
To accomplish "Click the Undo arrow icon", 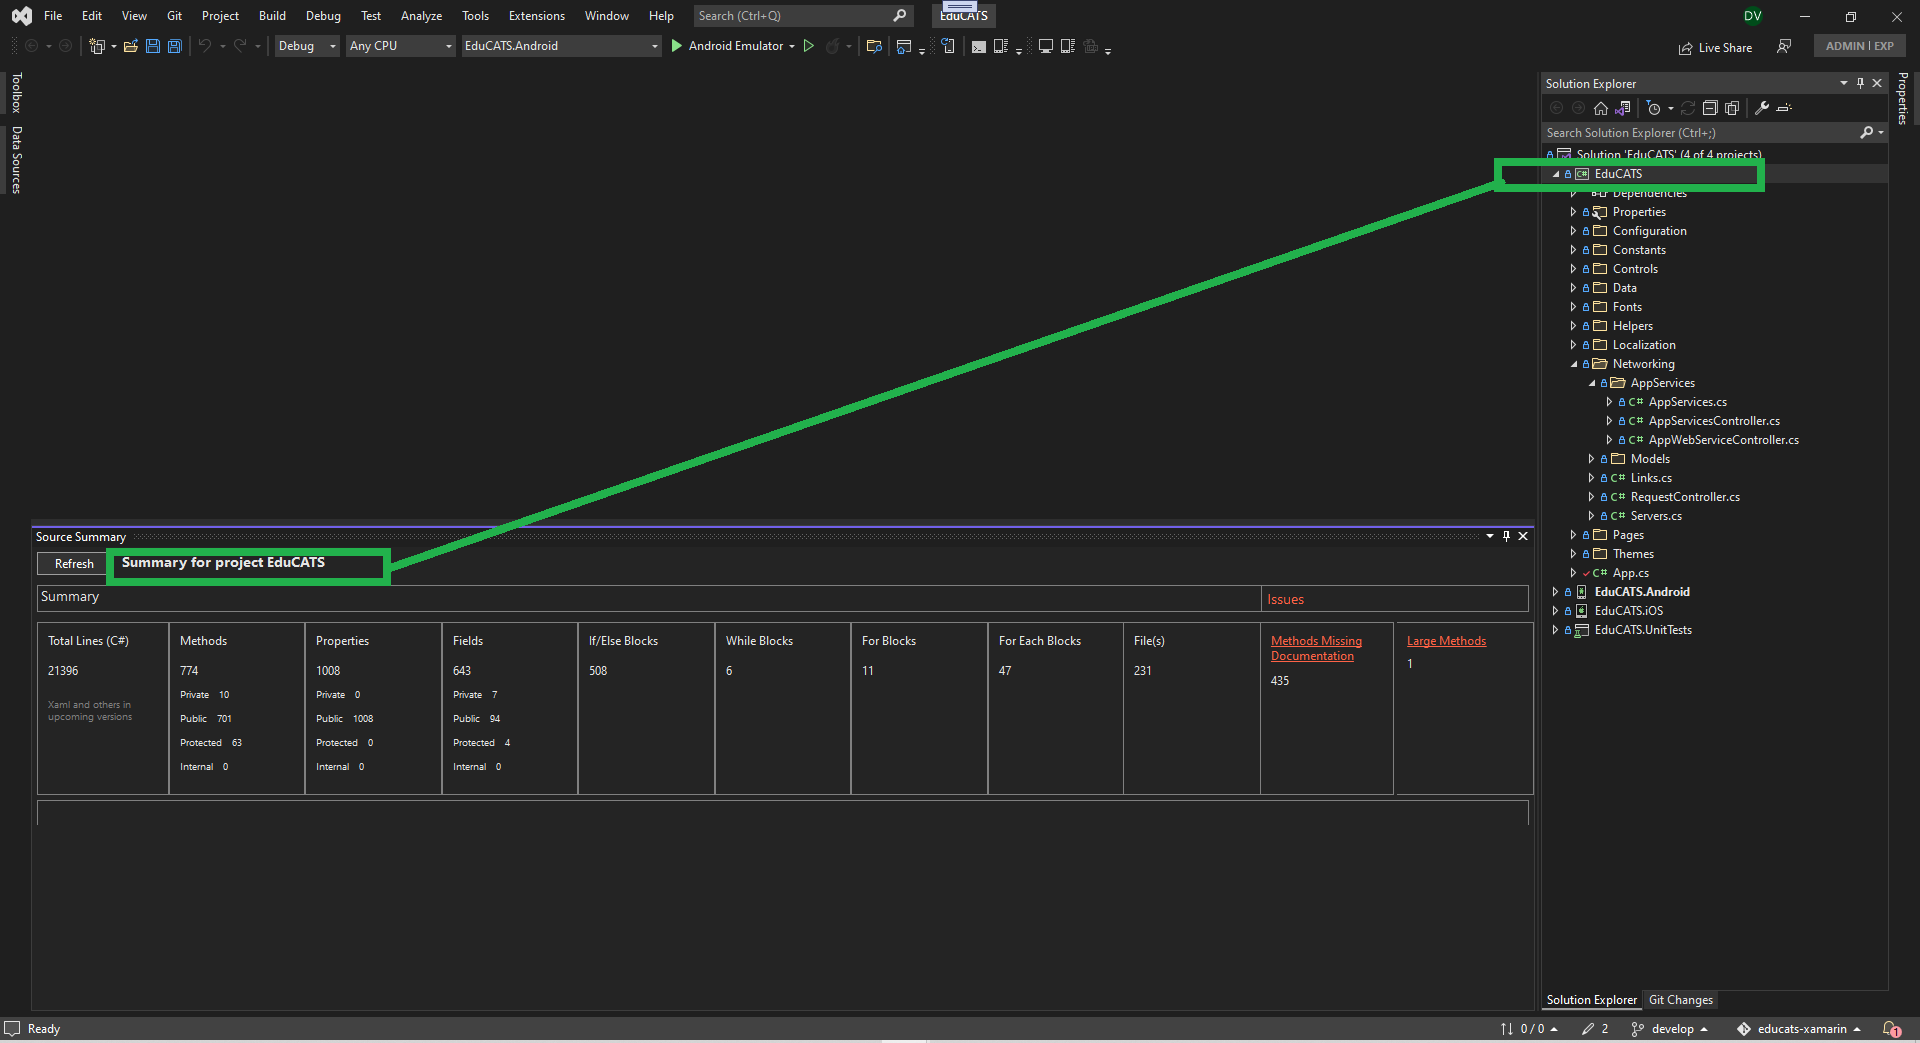I will (204, 46).
